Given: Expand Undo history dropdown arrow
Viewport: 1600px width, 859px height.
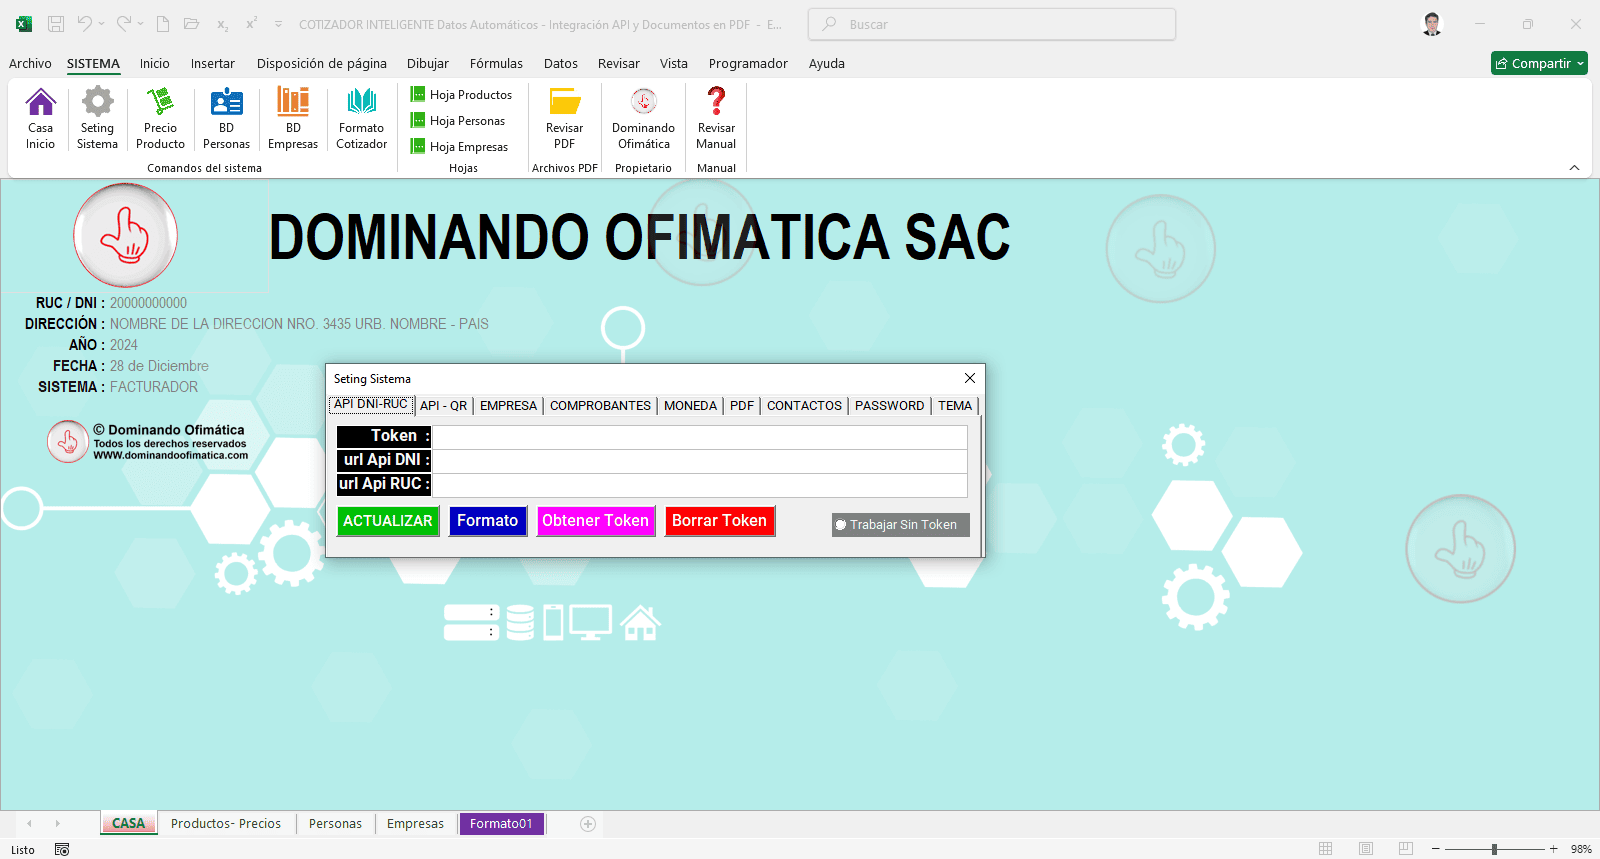Looking at the screenshot, I should tap(102, 24).
